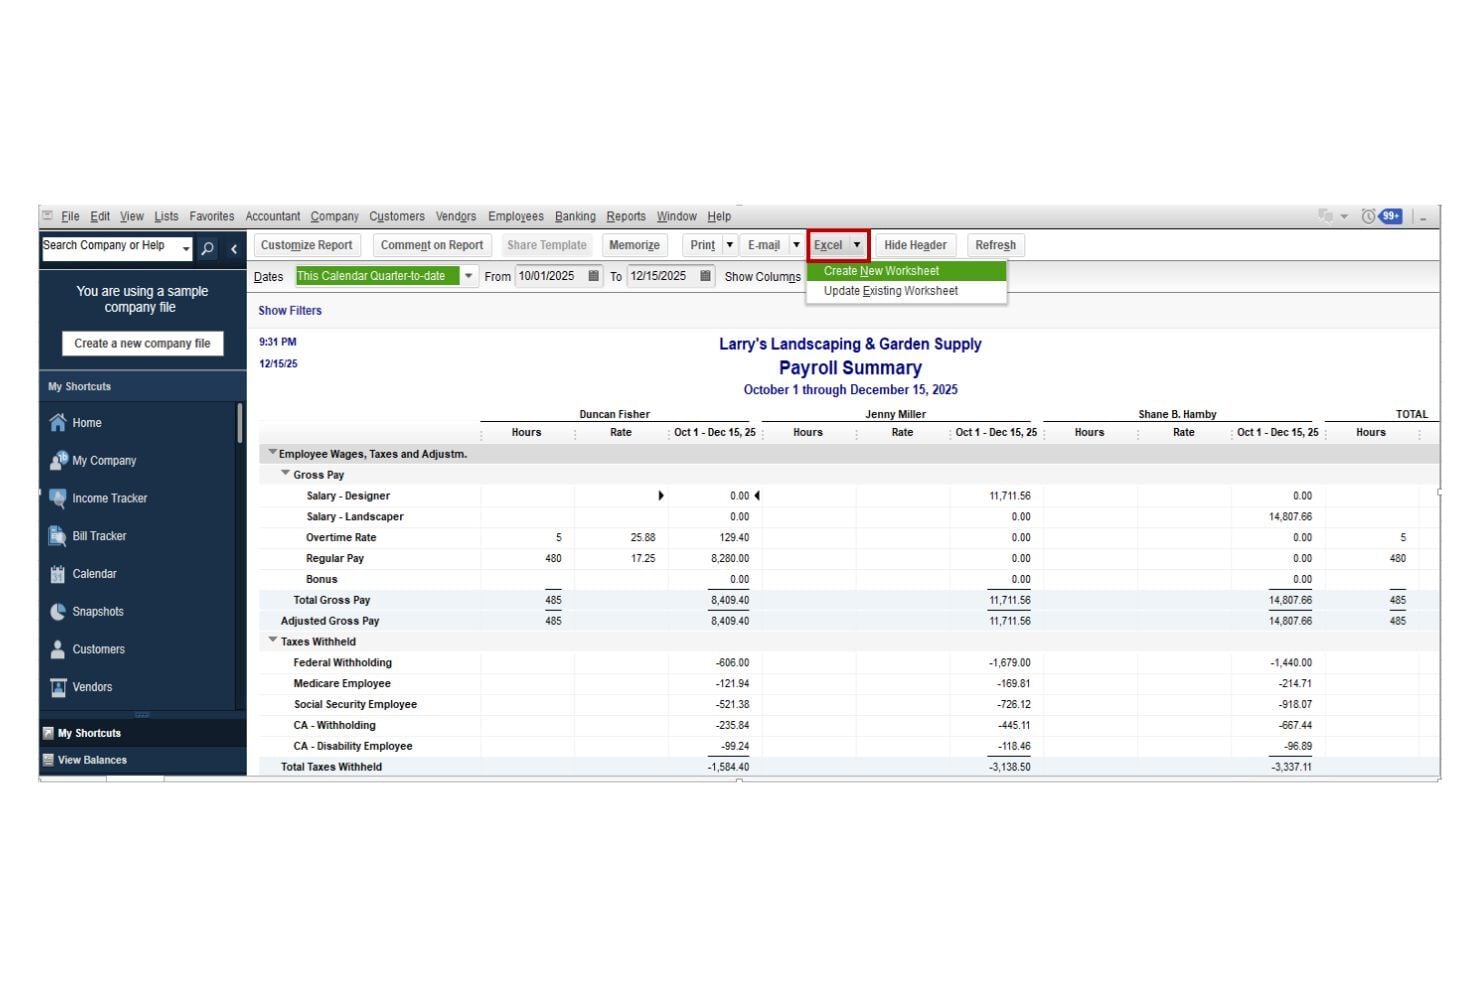Open My Company from the sidebar
Viewport: 1480px width, 987px height.
[x=104, y=460]
